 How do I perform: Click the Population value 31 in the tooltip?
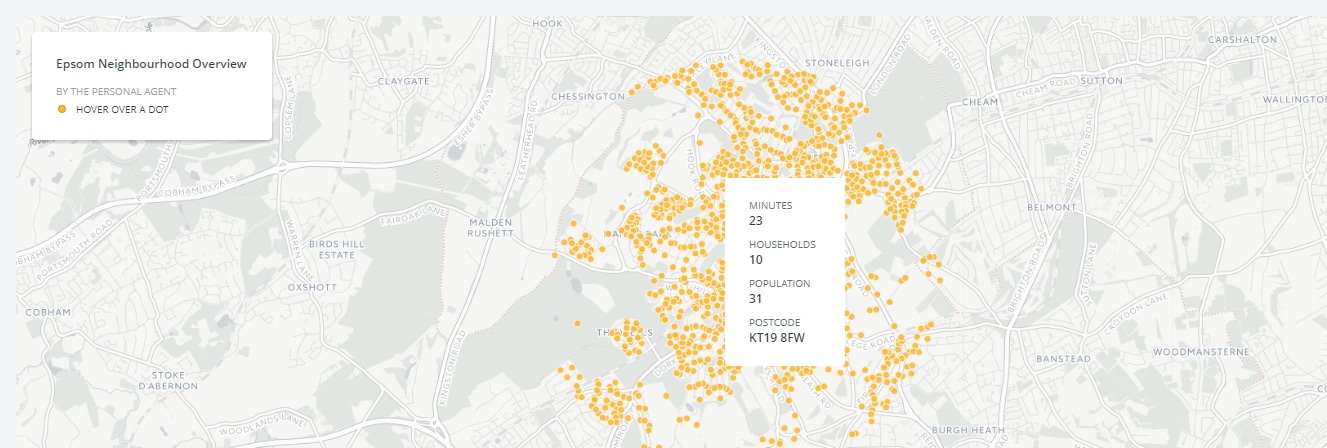[x=757, y=299]
